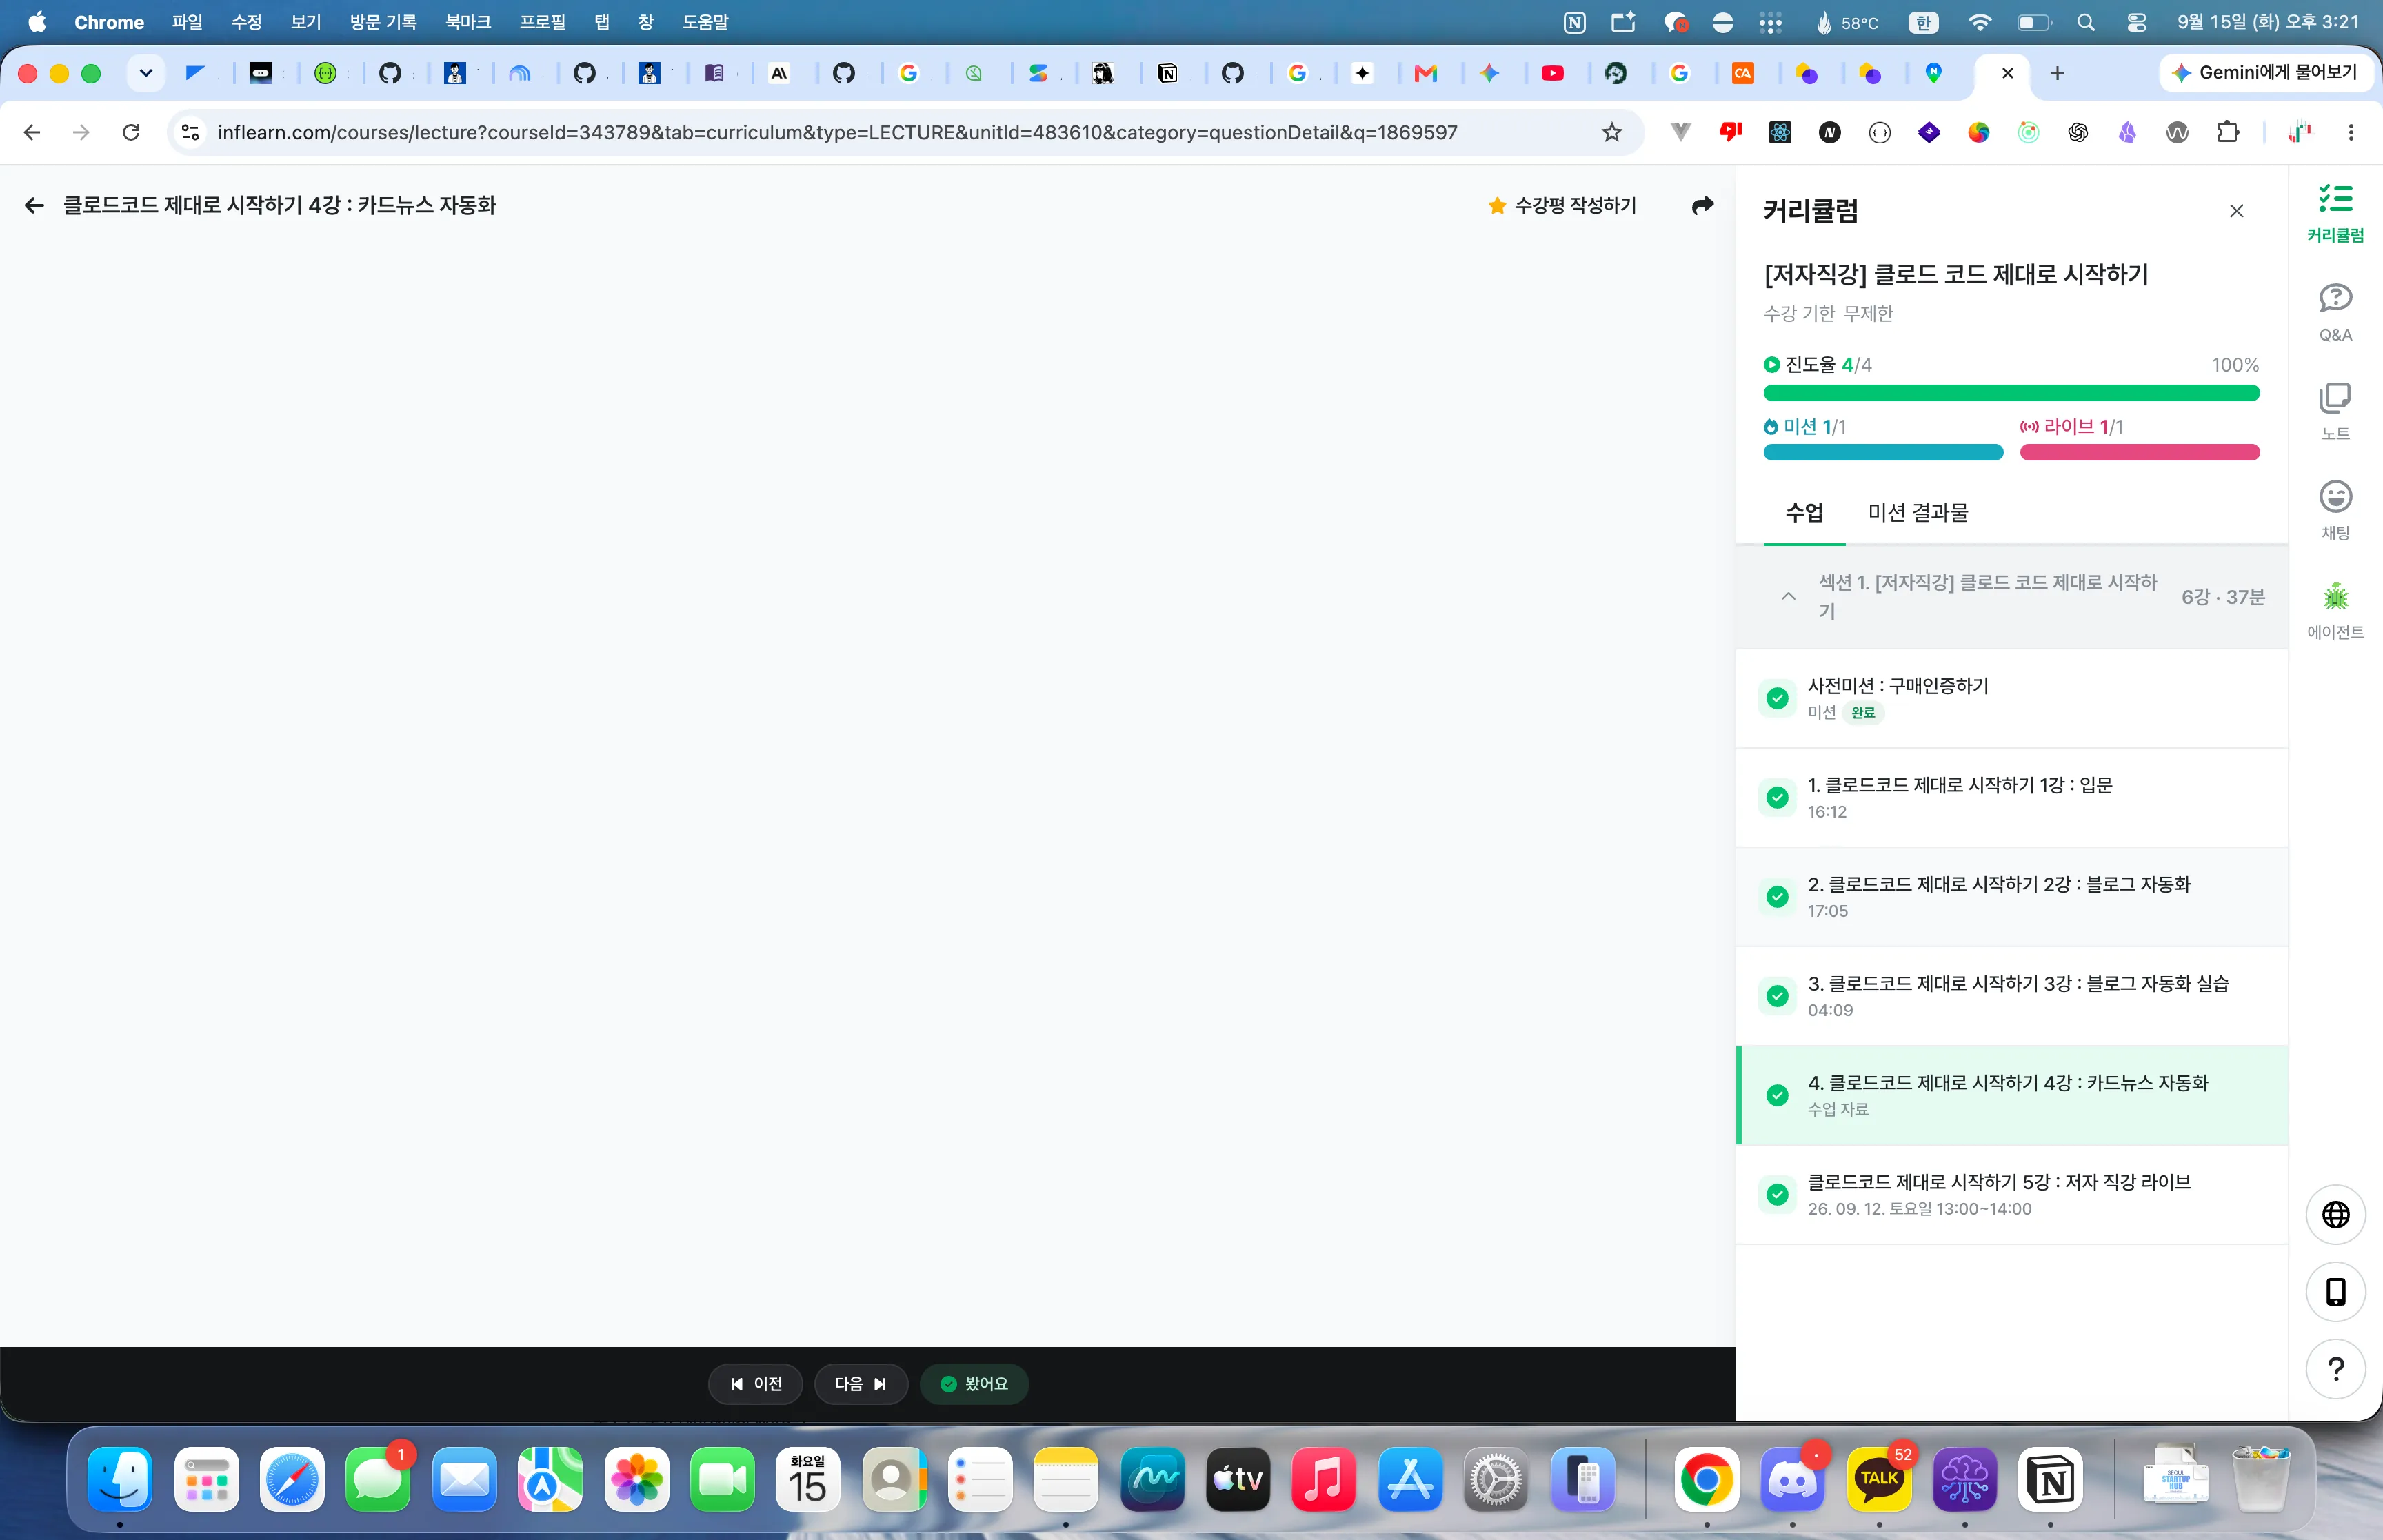This screenshot has height=1540, width=2383.
Task: Open the 채팅 chat icon
Action: [2335, 510]
